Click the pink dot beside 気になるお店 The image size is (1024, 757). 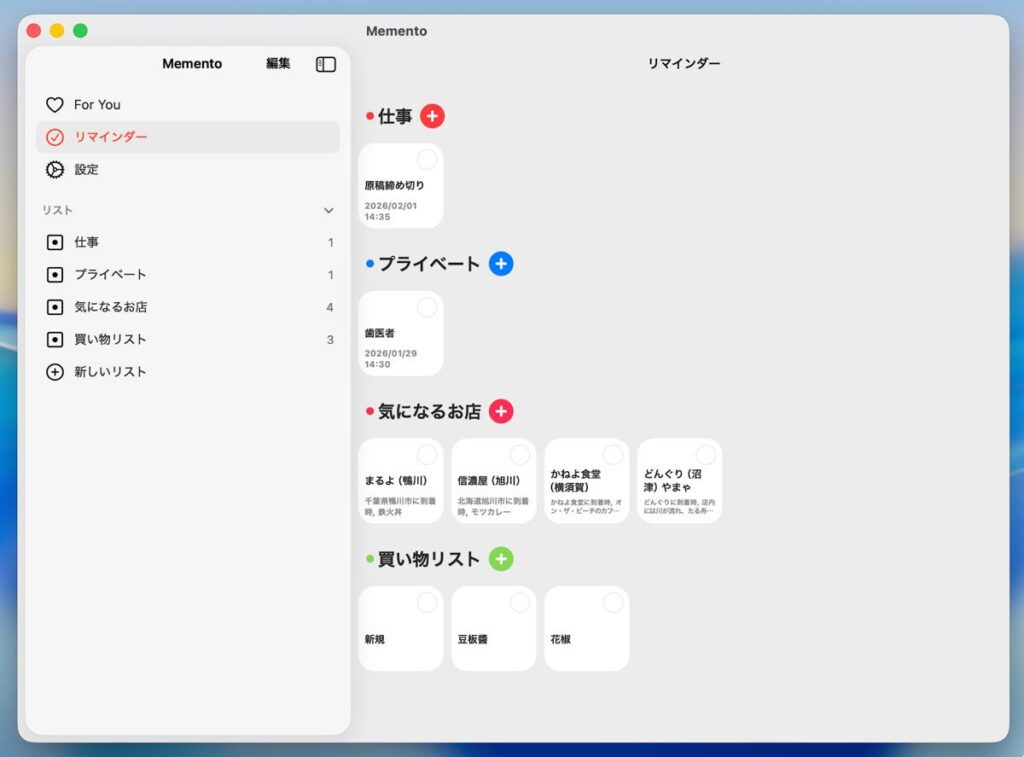click(x=370, y=411)
